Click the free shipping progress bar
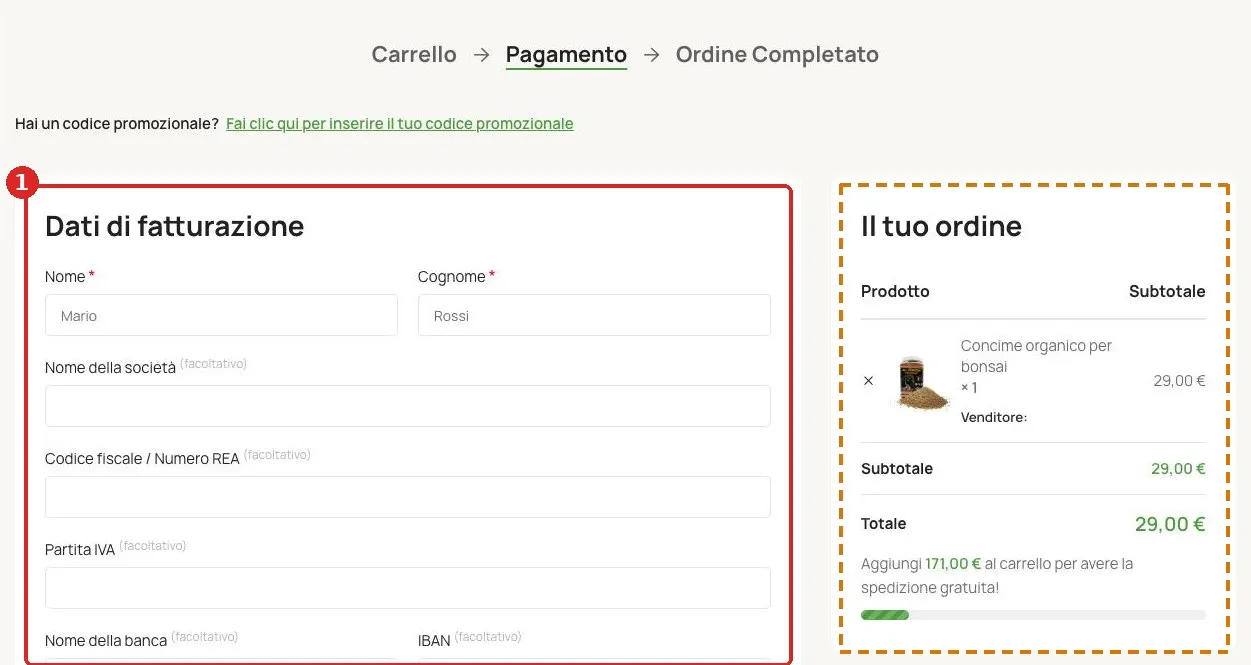Screen dimensions: 1251x665 click(x=1033, y=615)
